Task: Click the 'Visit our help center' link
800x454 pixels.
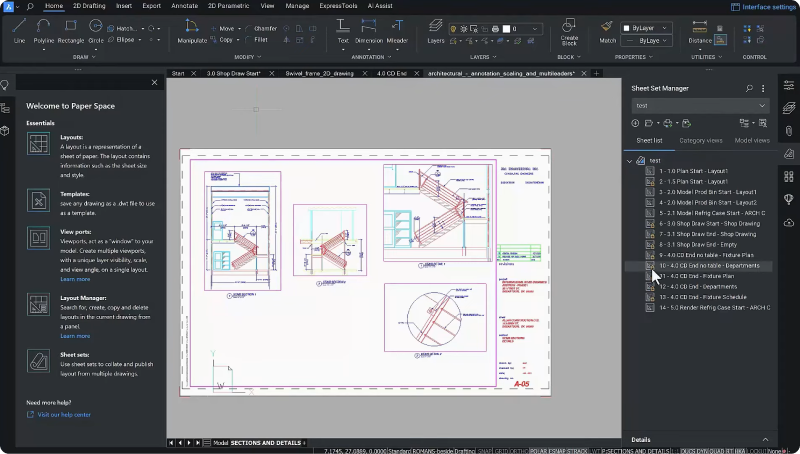Action: point(63,414)
